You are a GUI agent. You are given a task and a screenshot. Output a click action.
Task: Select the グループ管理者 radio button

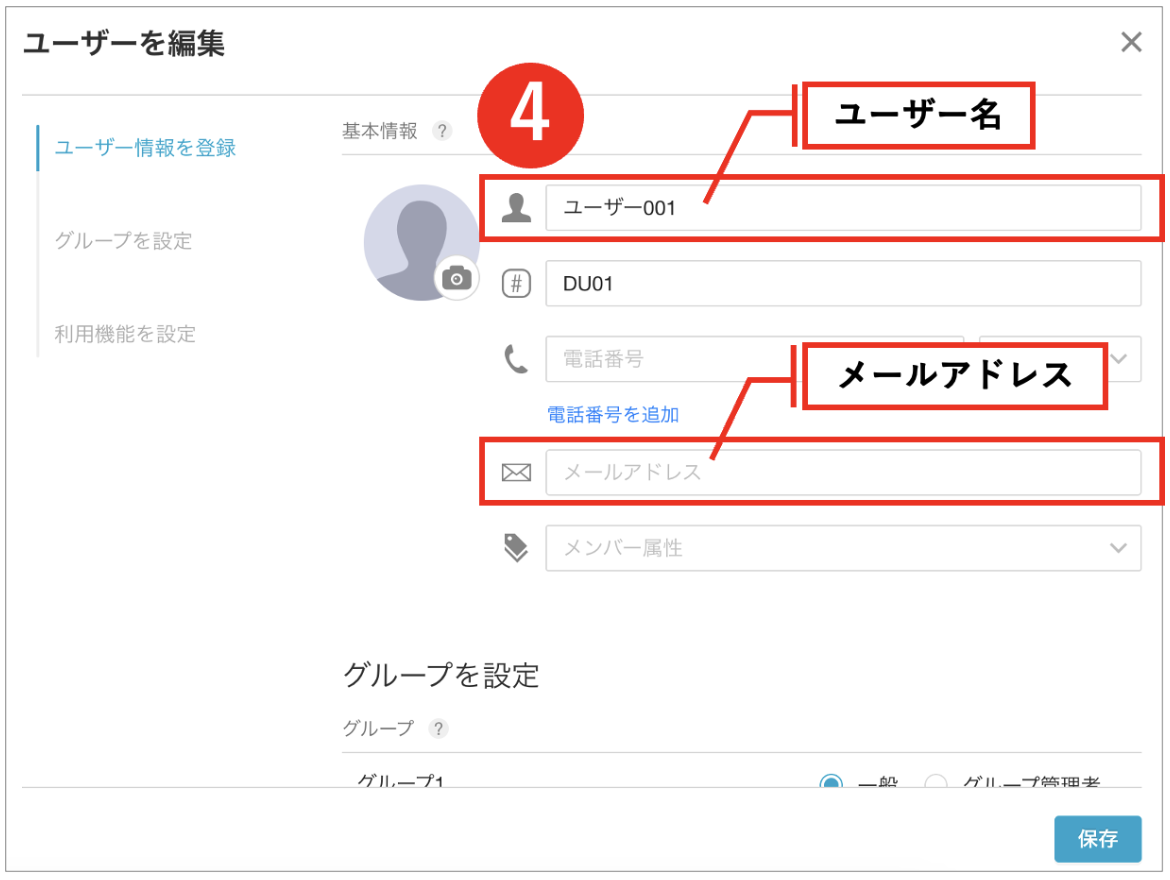pyautogui.click(x=935, y=781)
